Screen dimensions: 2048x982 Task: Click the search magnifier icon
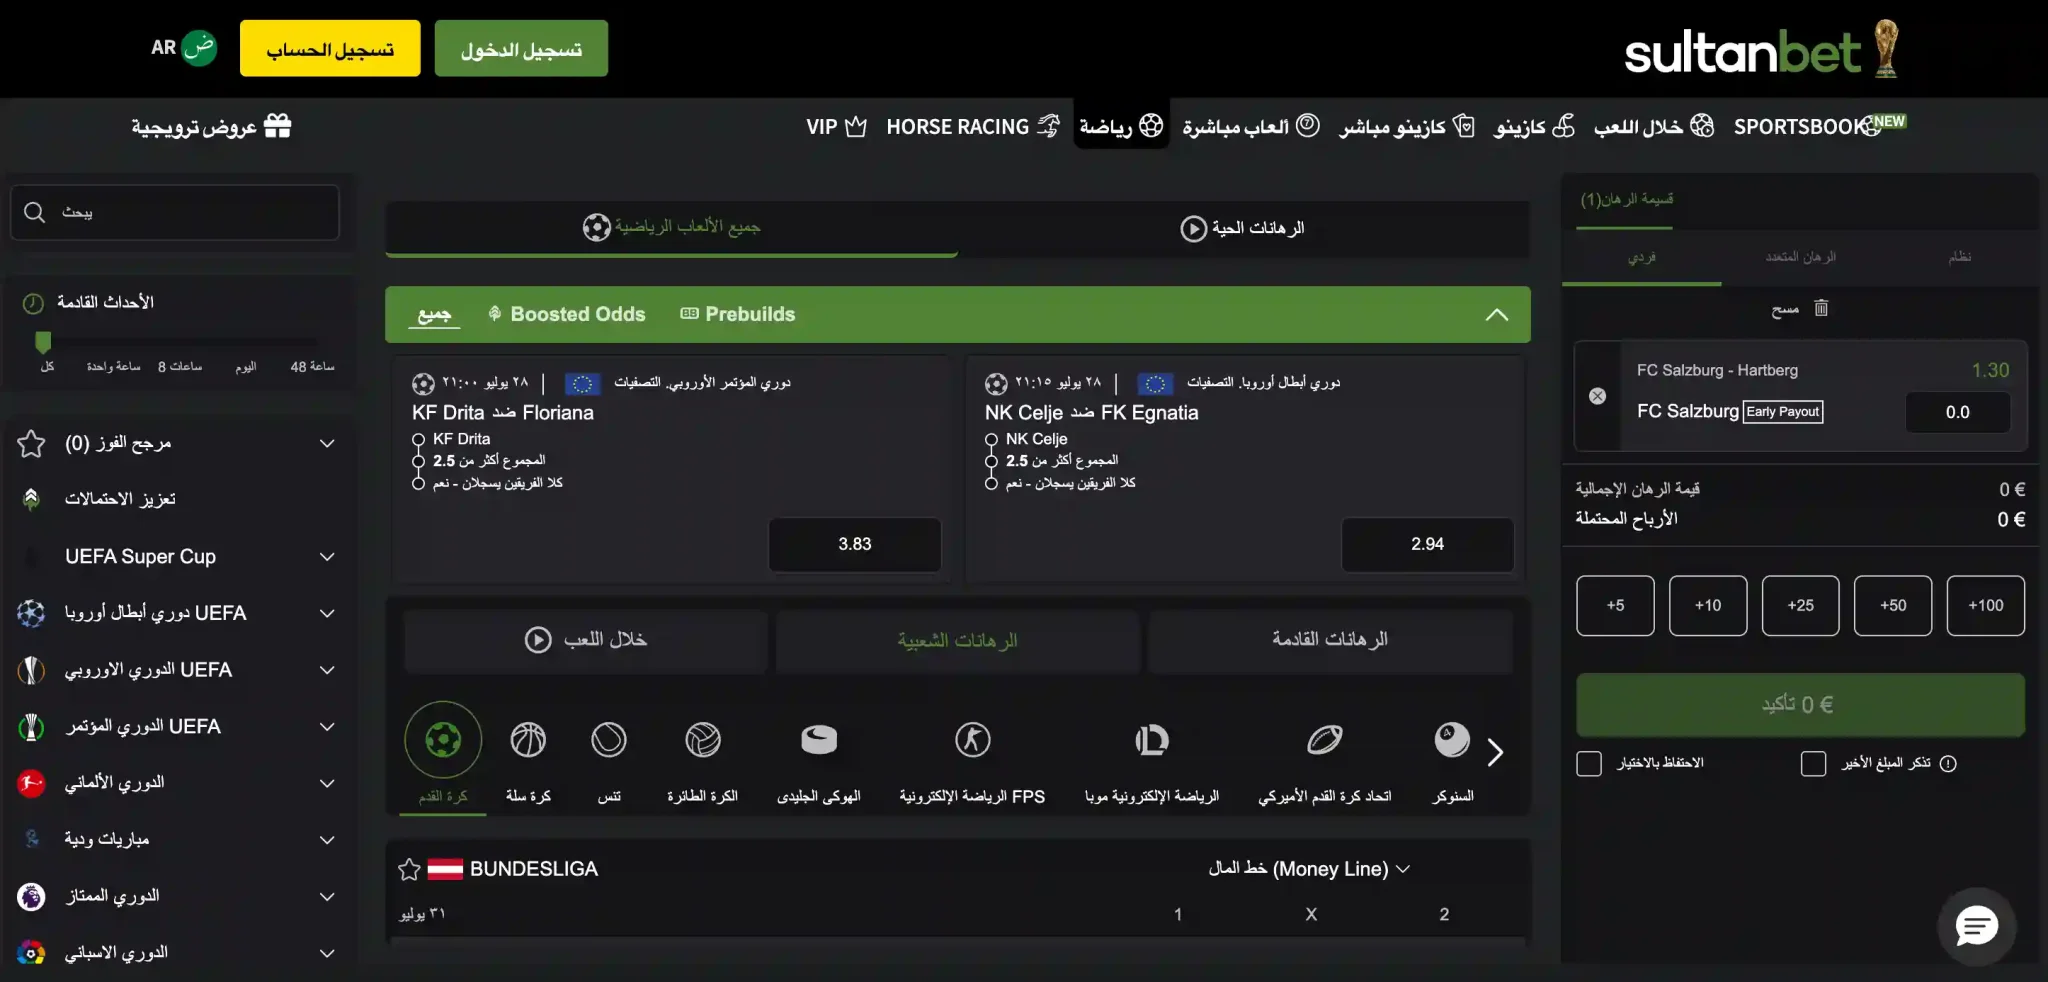click(34, 212)
